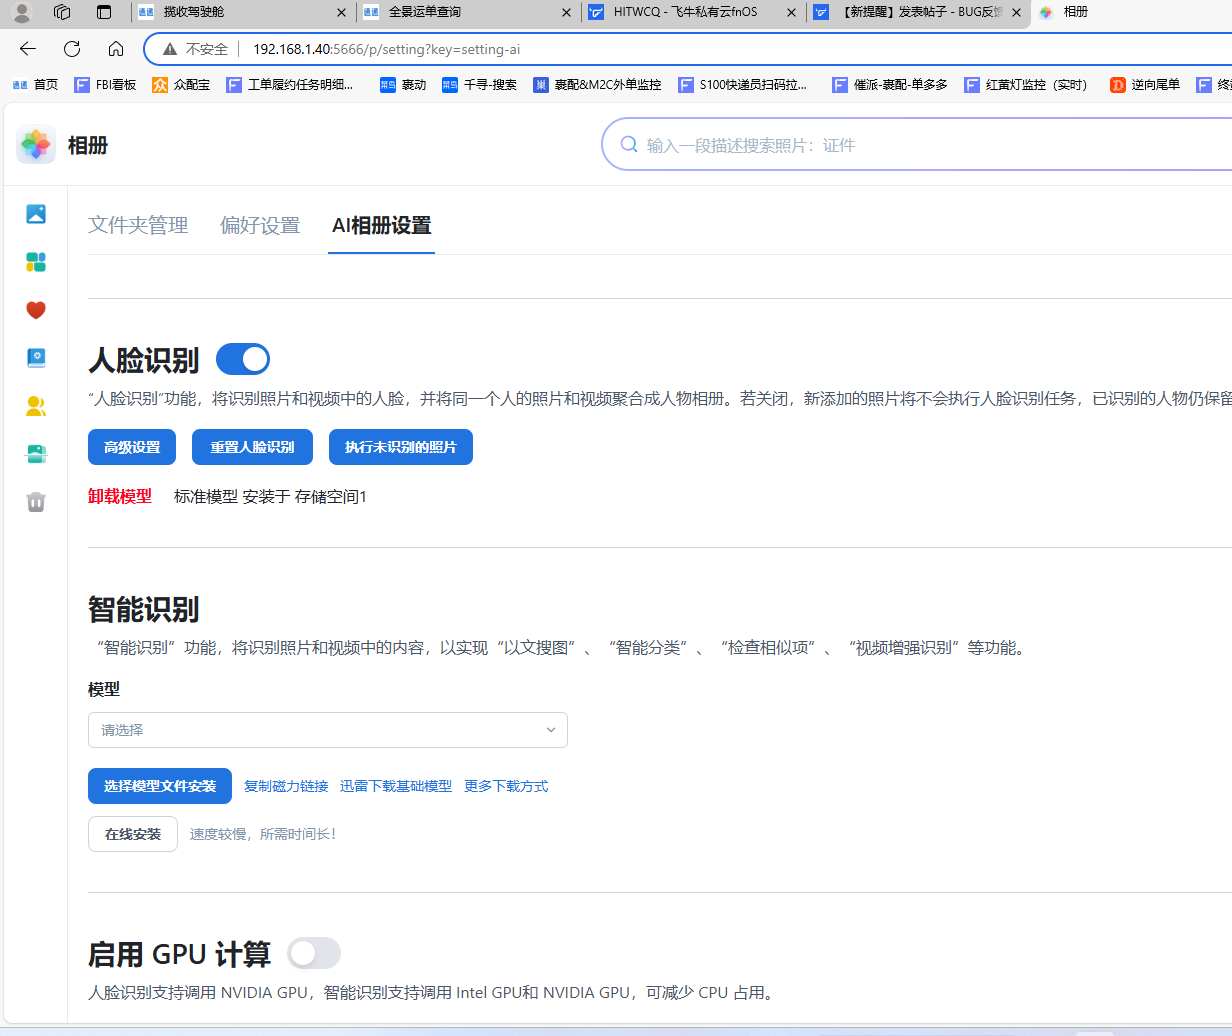Click the 不安全 warning icon
The image size is (1232, 1036).
(170, 49)
